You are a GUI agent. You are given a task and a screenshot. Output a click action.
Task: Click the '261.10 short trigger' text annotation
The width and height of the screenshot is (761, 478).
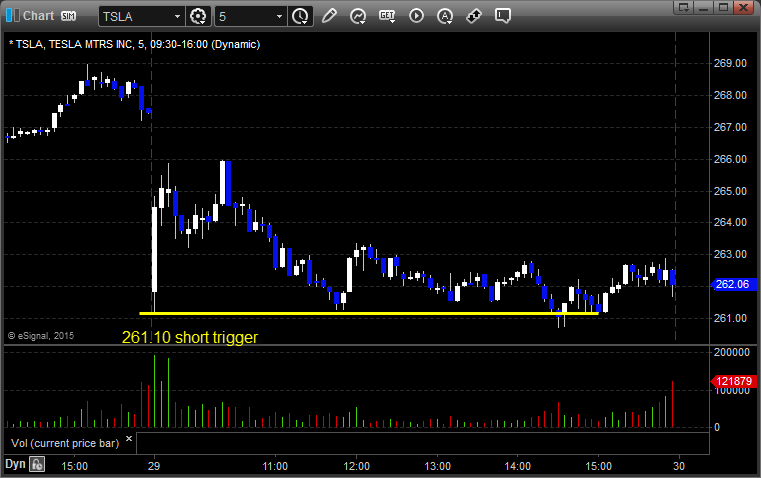pos(190,337)
